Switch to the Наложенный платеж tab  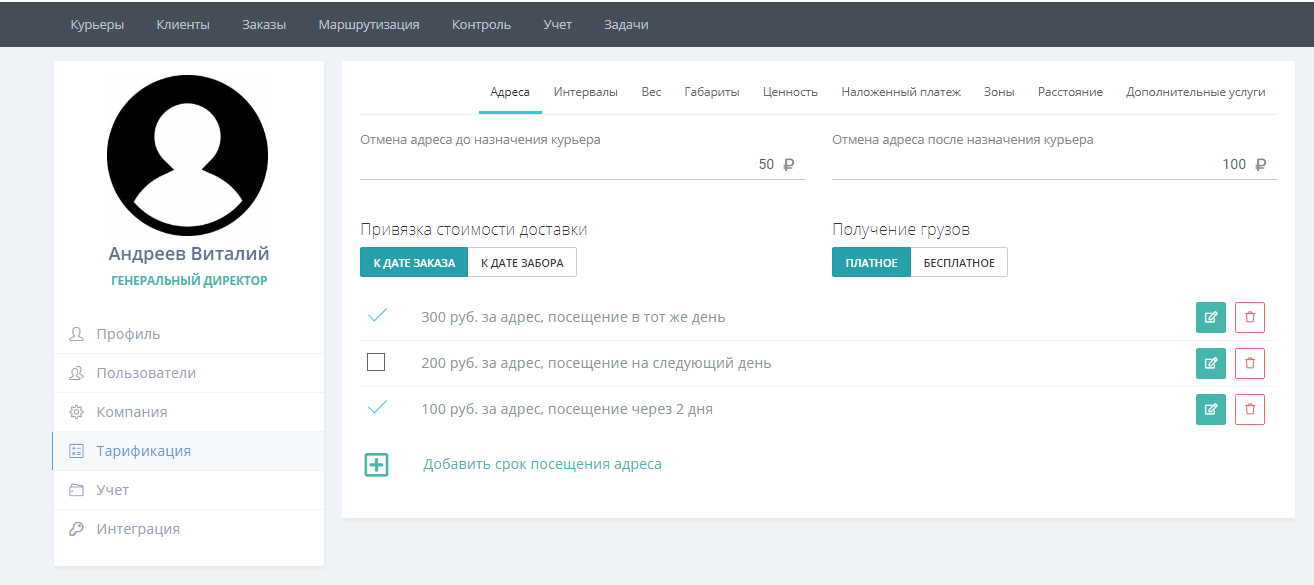click(901, 92)
